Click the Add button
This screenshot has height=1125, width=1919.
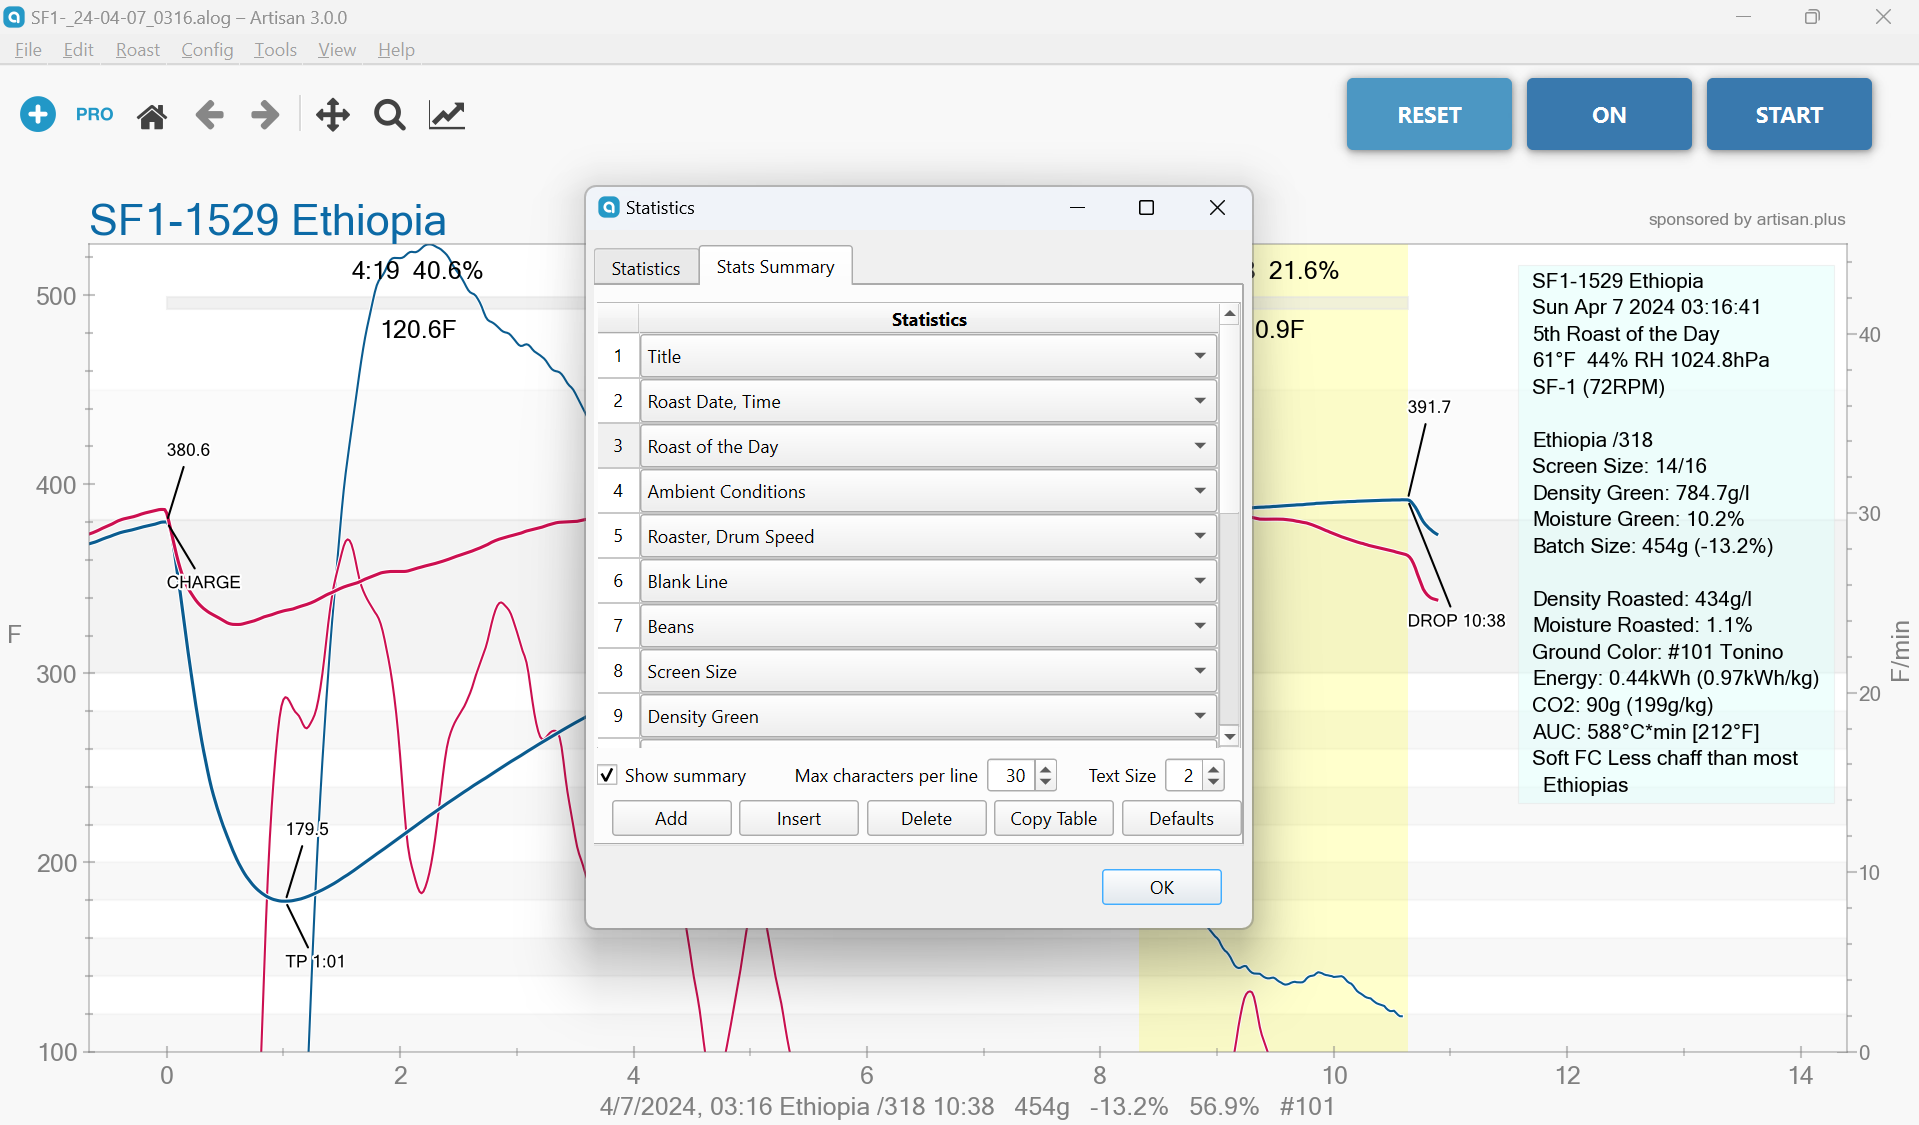[671, 818]
